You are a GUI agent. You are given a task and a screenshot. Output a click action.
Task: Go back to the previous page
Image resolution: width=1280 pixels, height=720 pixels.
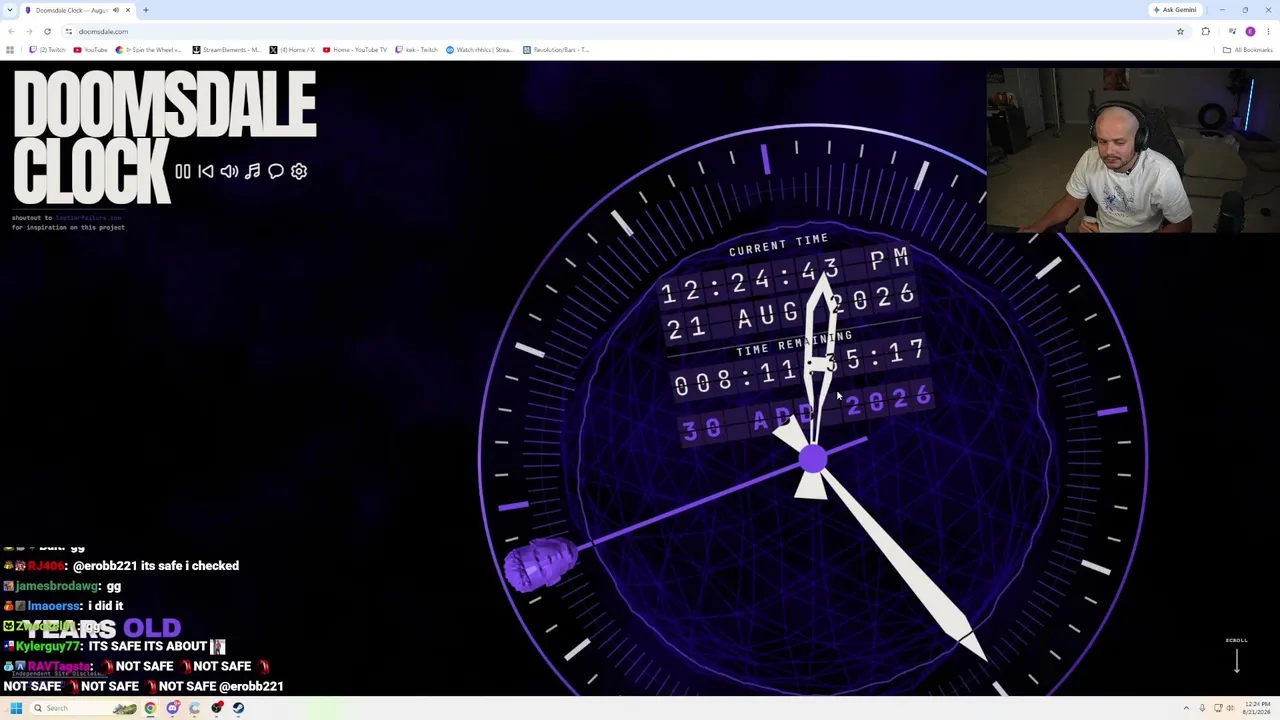pos(11,31)
